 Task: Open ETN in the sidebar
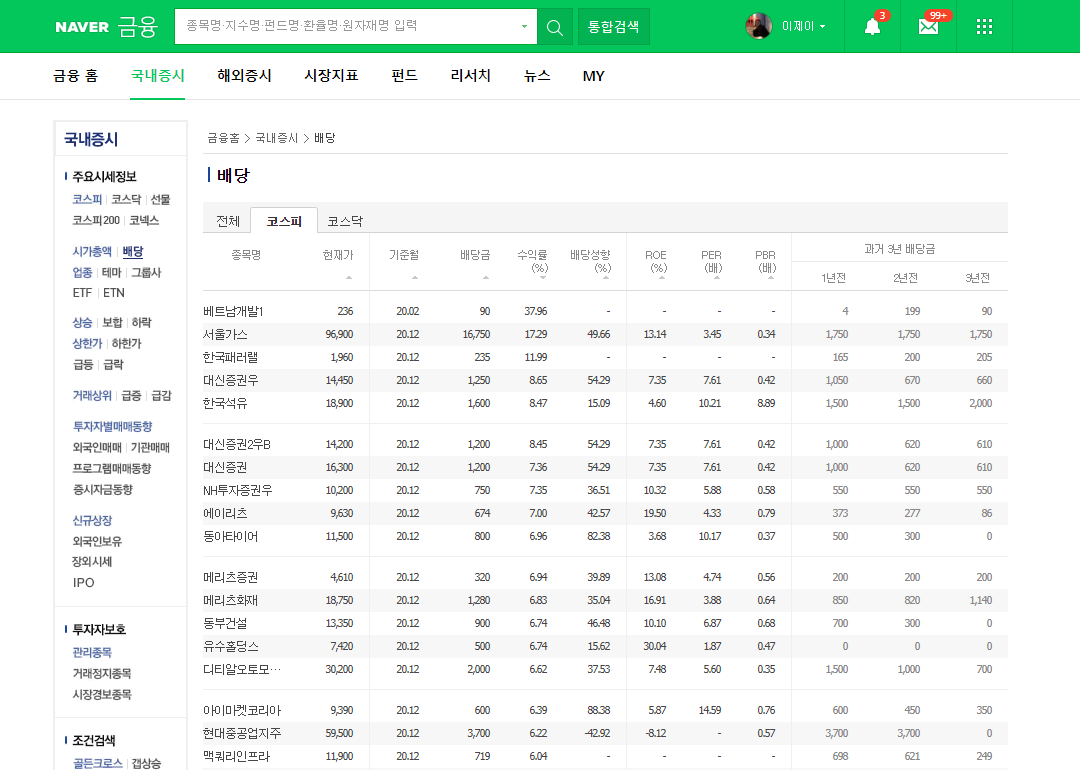[114, 293]
